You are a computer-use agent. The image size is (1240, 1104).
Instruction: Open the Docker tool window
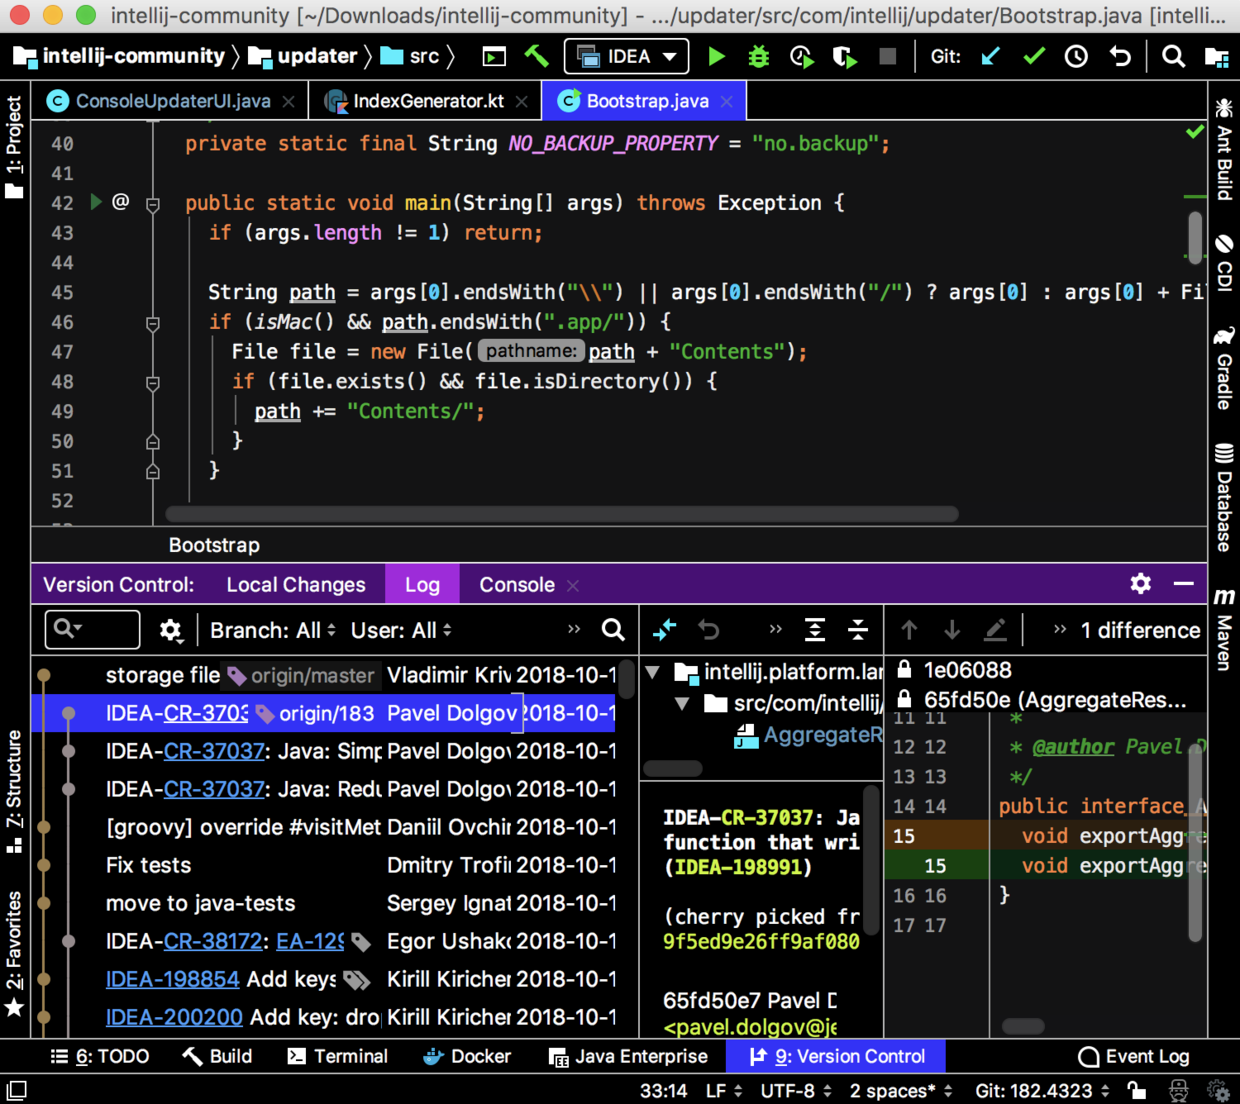click(467, 1056)
